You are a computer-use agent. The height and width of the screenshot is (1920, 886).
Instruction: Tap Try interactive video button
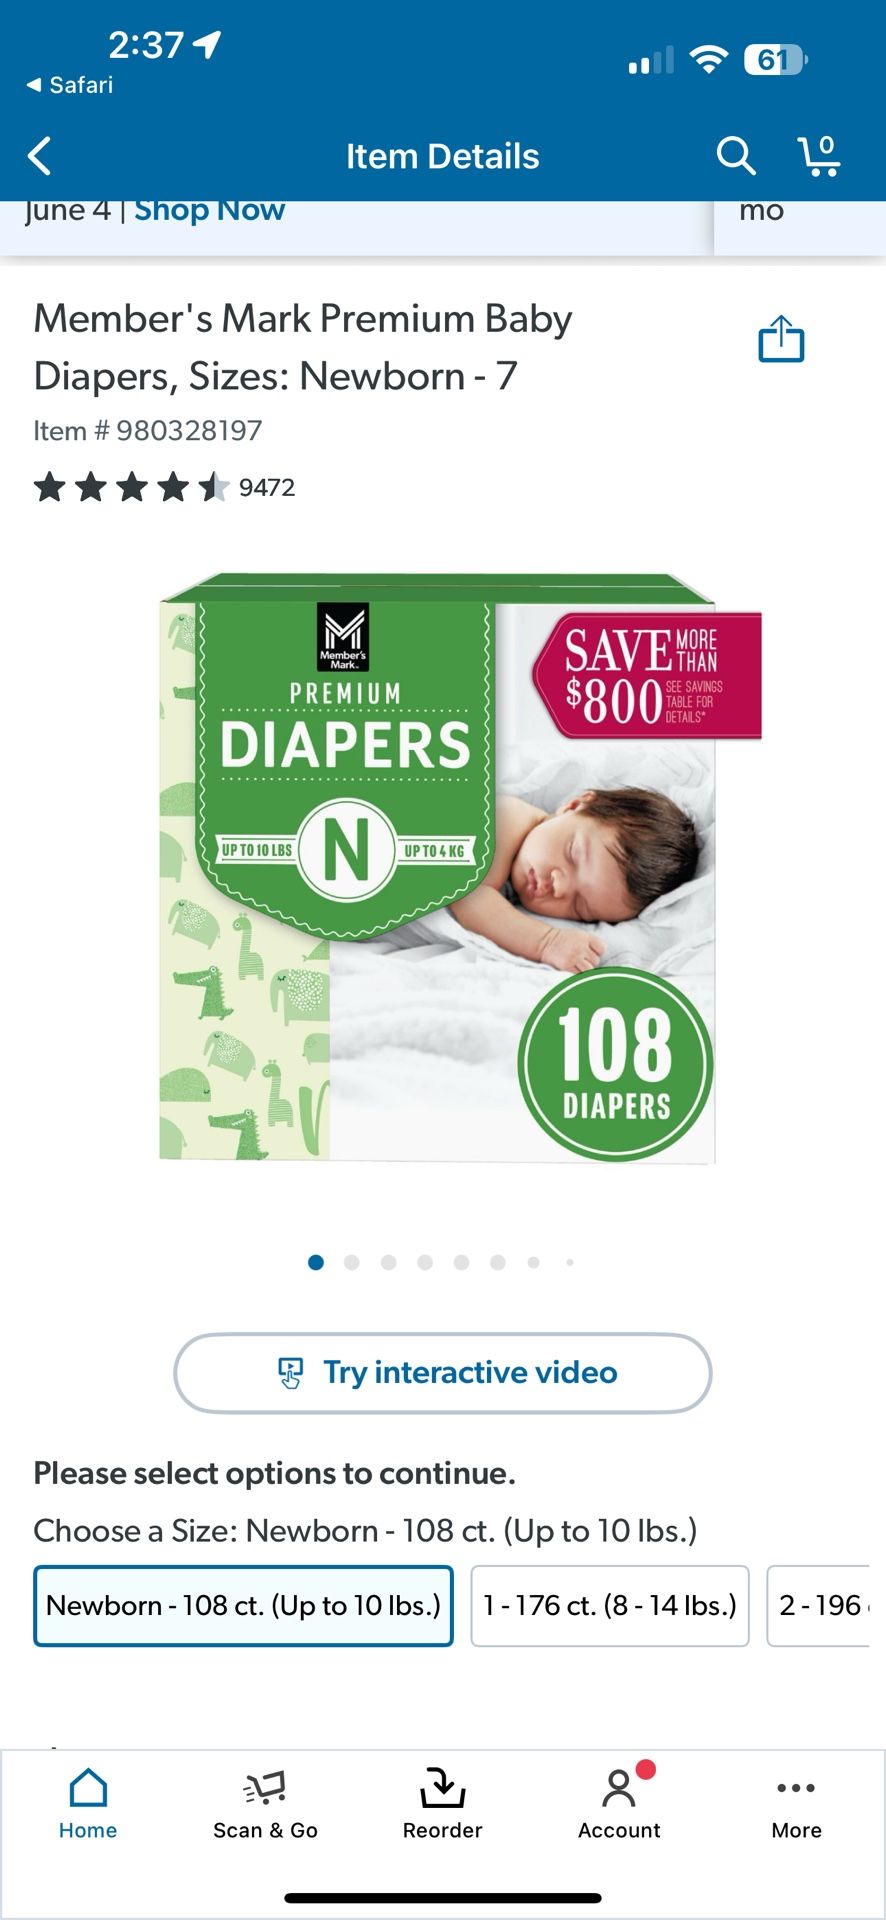point(443,1373)
